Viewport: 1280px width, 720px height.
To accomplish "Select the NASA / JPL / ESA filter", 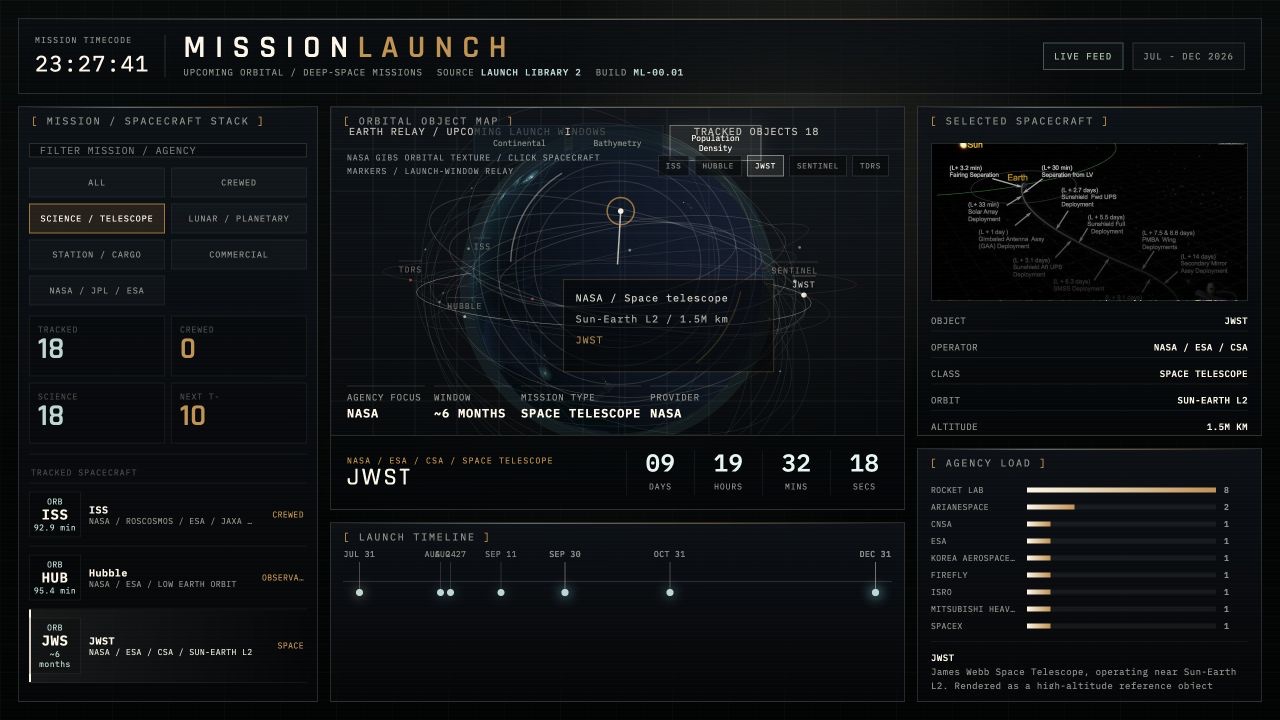I will 97,291.
